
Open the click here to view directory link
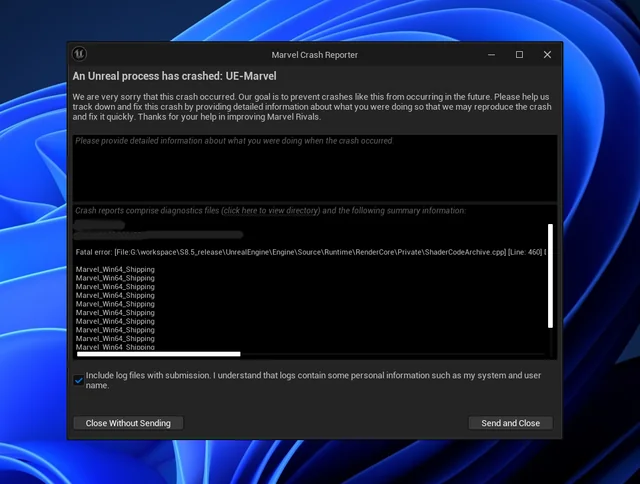(271, 211)
